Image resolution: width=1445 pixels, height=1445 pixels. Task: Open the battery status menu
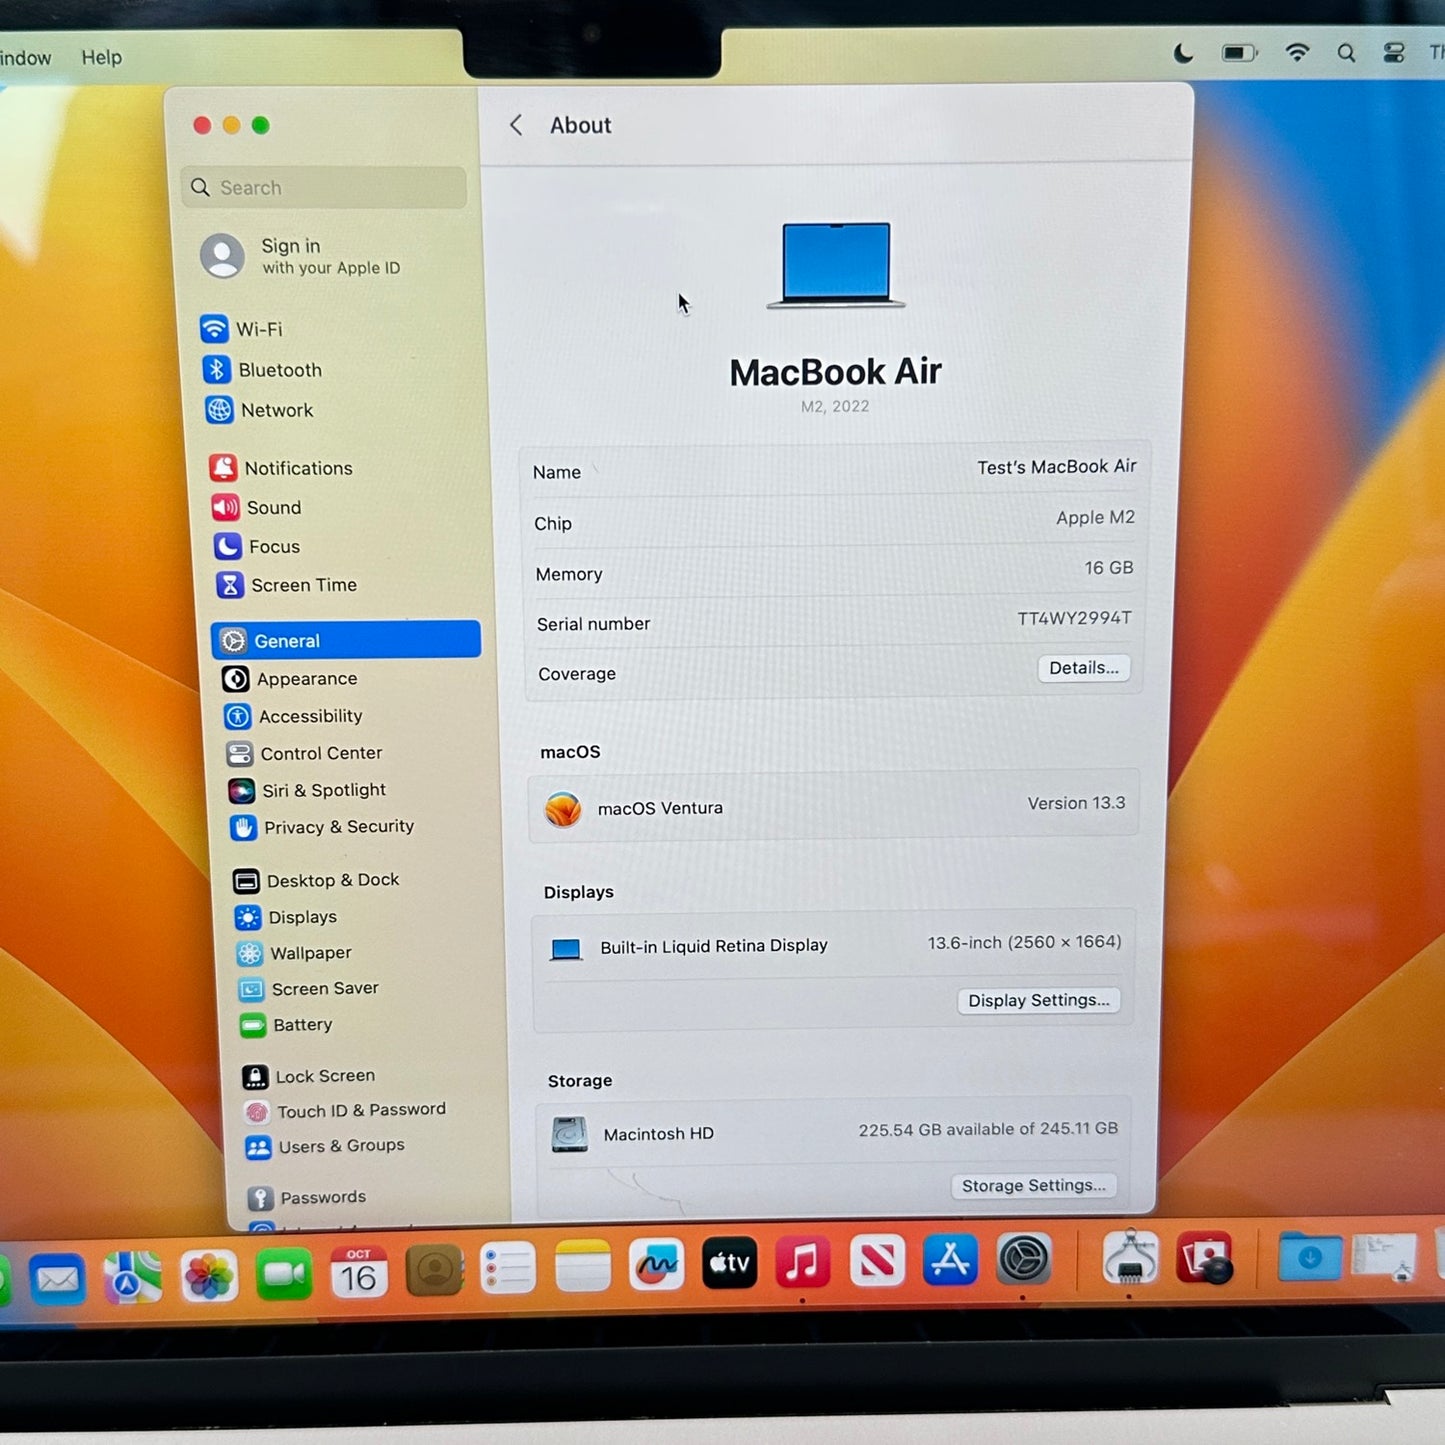(1239, 53)
